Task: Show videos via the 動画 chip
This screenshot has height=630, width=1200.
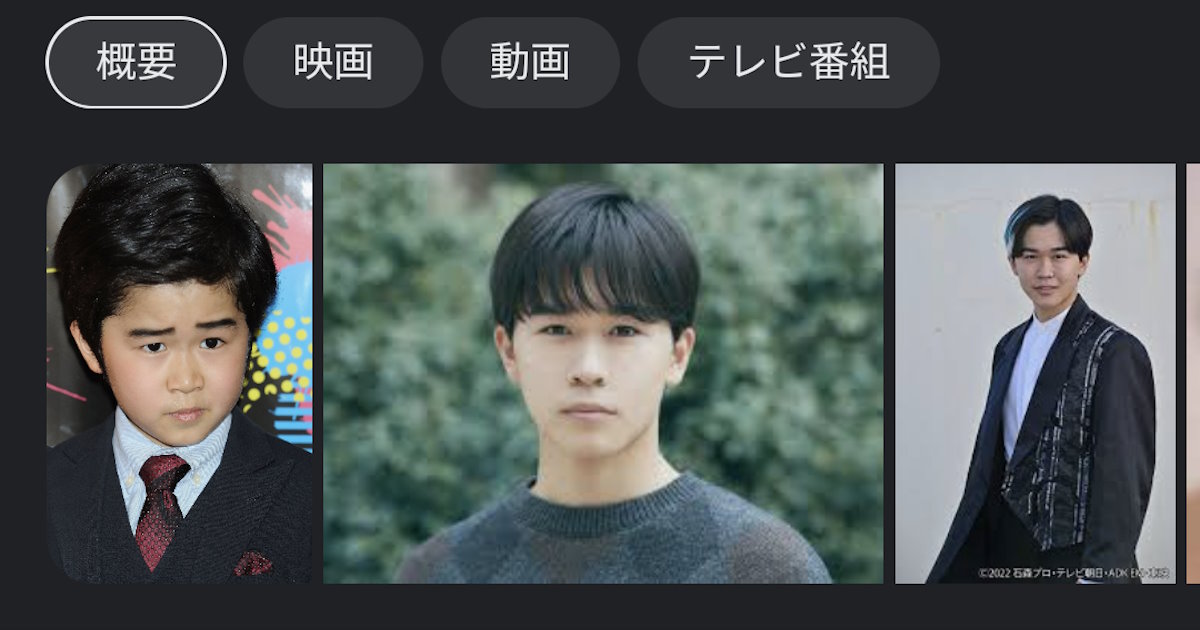Action: pyautogui.click(x=530, y=62)
